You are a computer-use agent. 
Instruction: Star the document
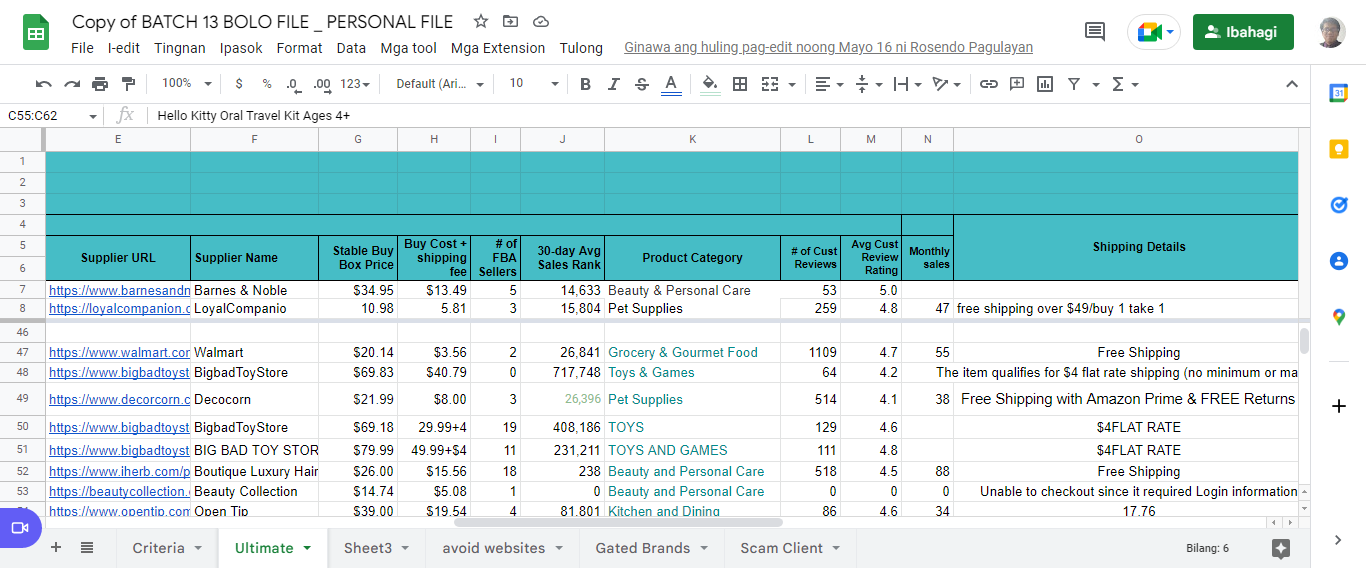click(481, 21)
